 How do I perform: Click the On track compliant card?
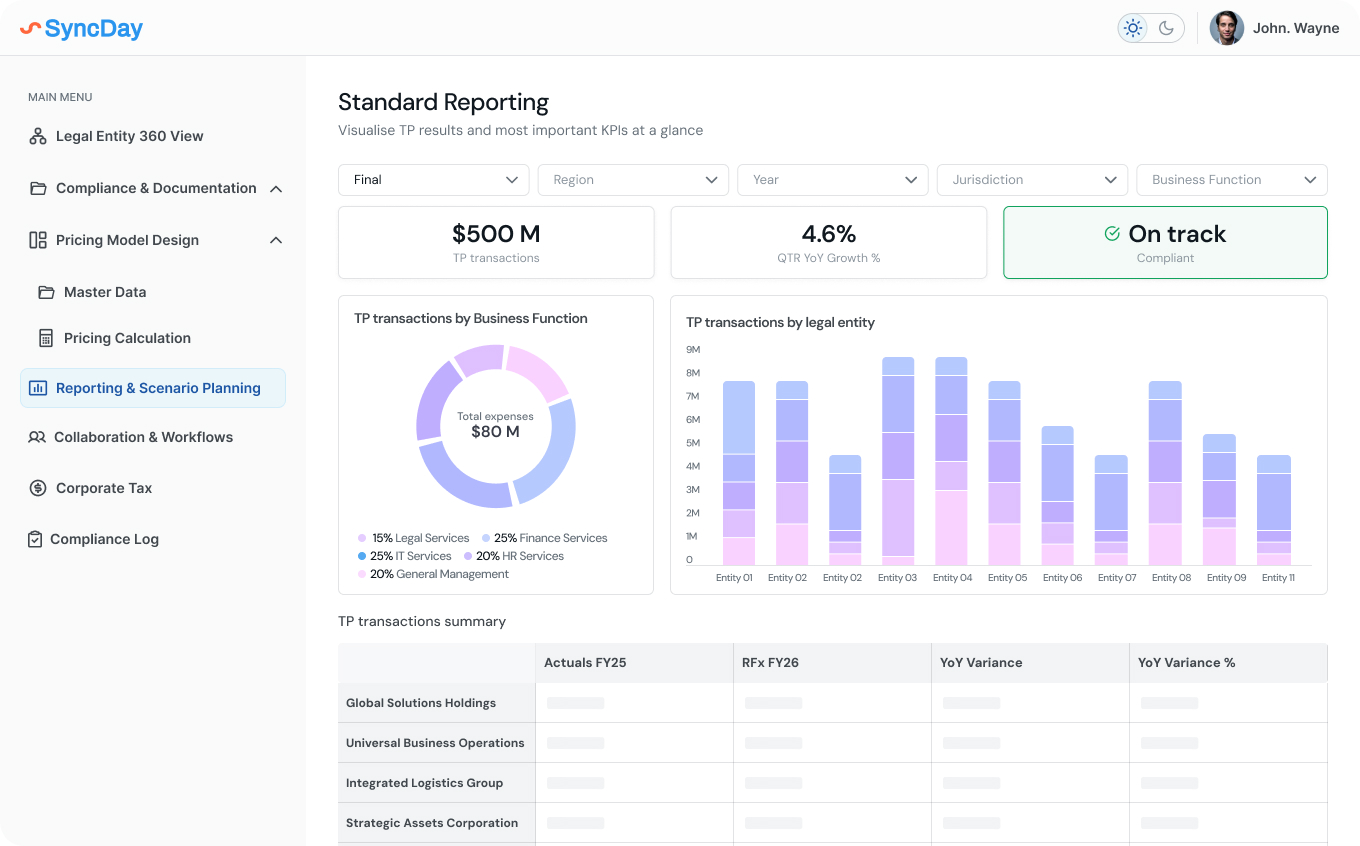pos(1165,242)
